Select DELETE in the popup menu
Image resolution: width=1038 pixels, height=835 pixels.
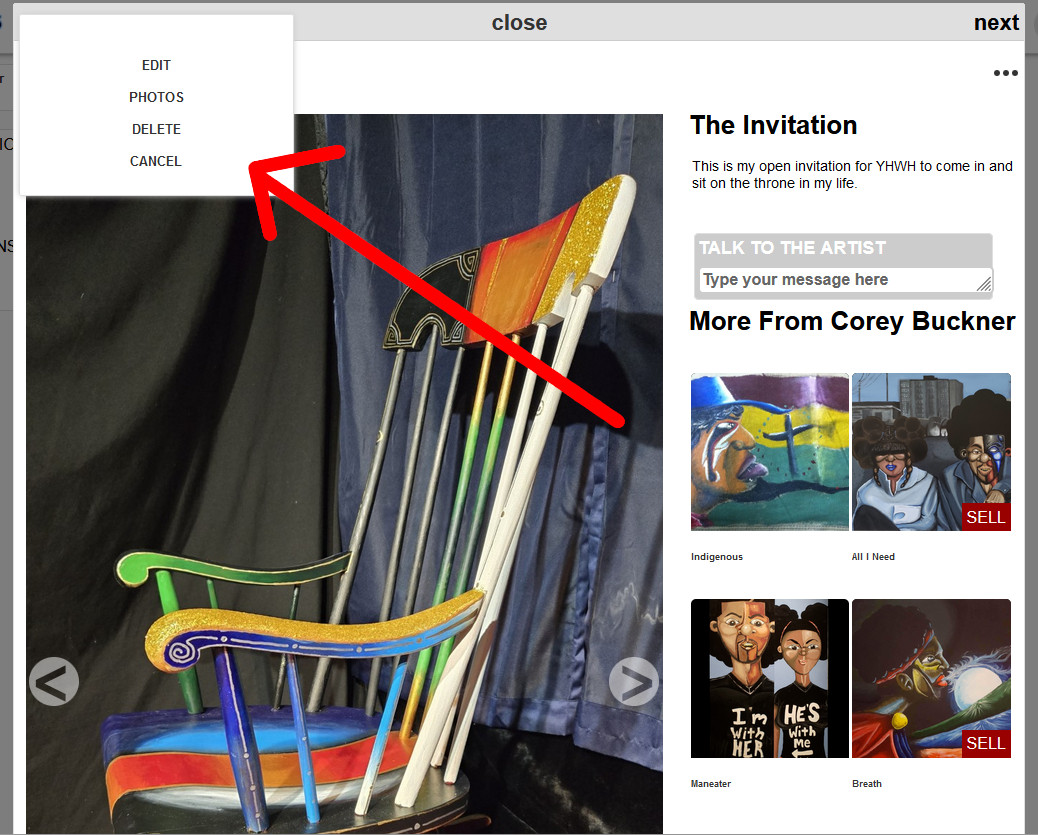[156, 129]
